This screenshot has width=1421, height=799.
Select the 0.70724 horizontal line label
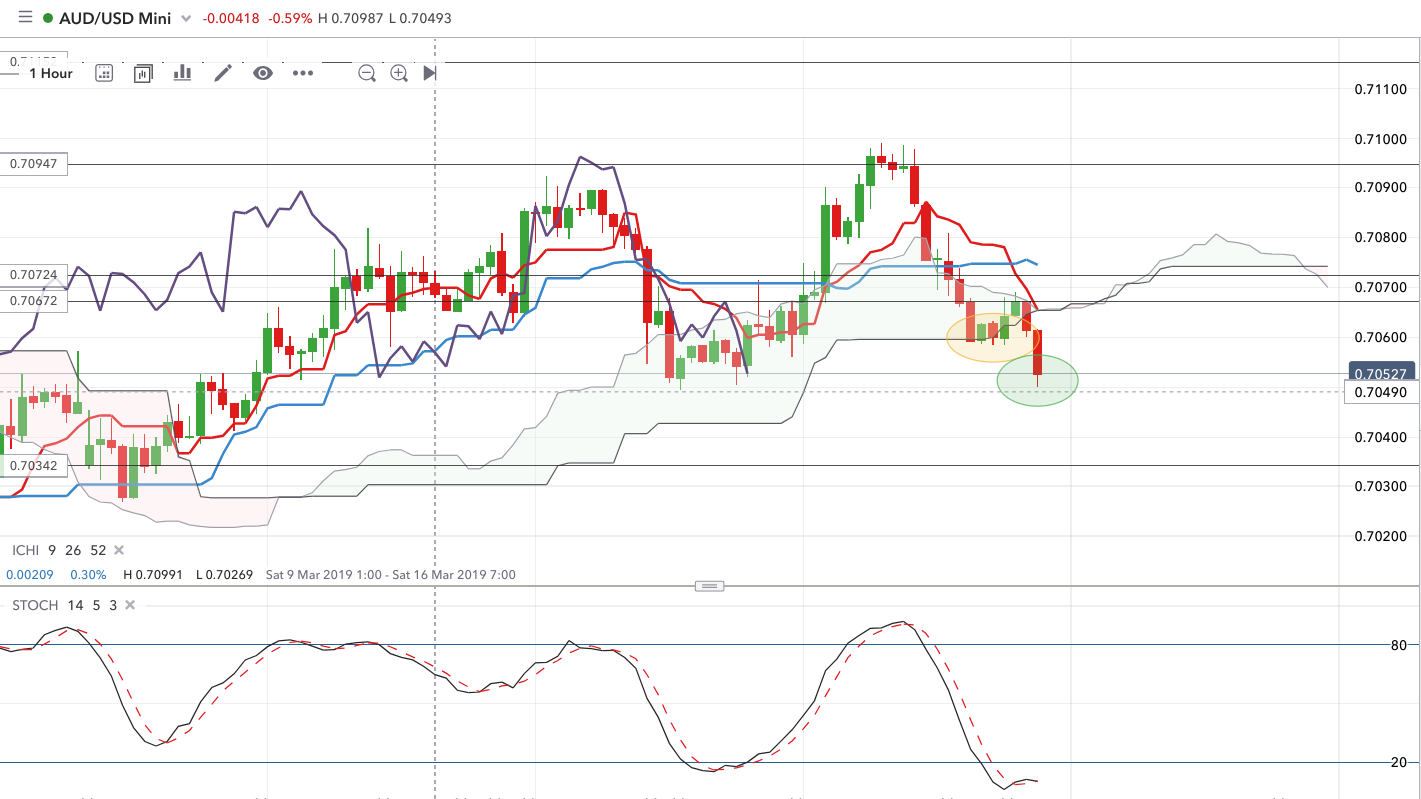pyautogui.click(x=34, y=274)
